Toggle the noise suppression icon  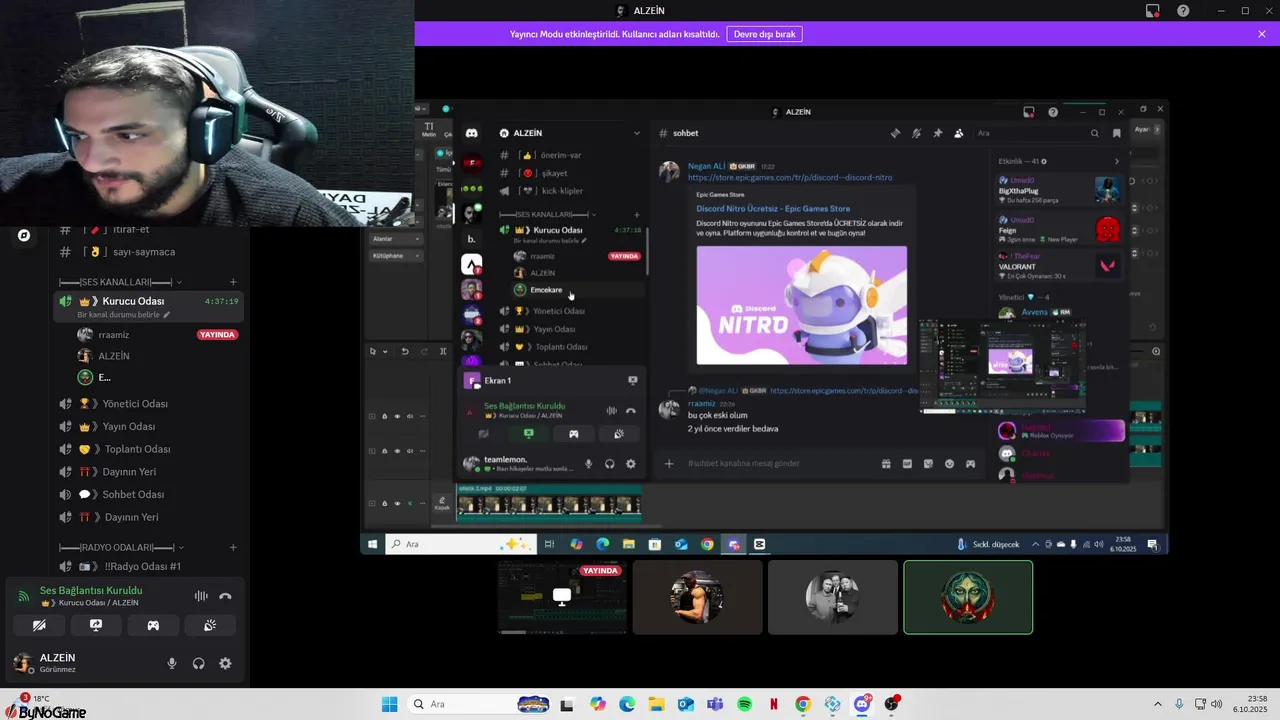click(x=201, y=596)
